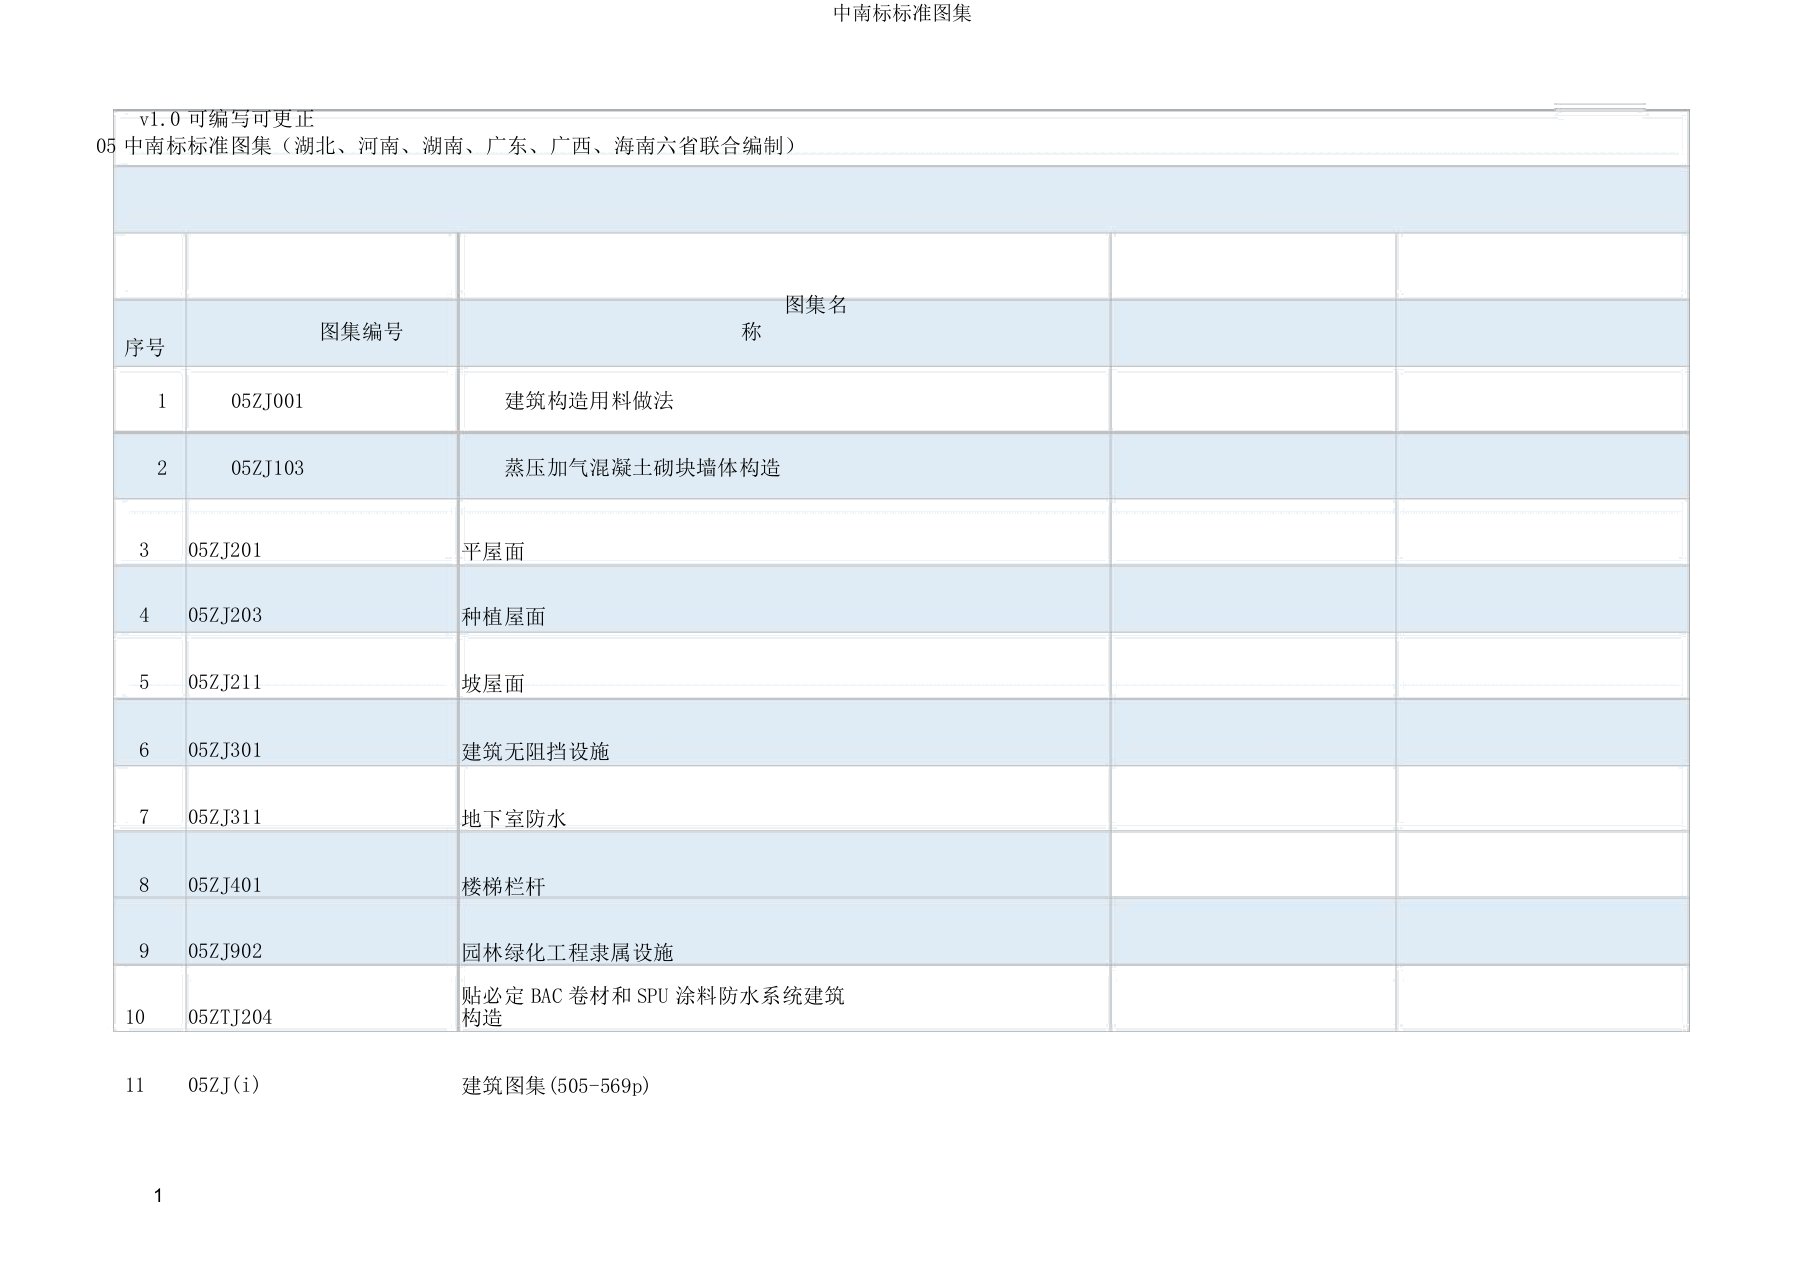Click the serial number '10' in the 05ZTJ204 row
The height and width of the screenshot is (1274, 1804).
(x=135, y=1017)
